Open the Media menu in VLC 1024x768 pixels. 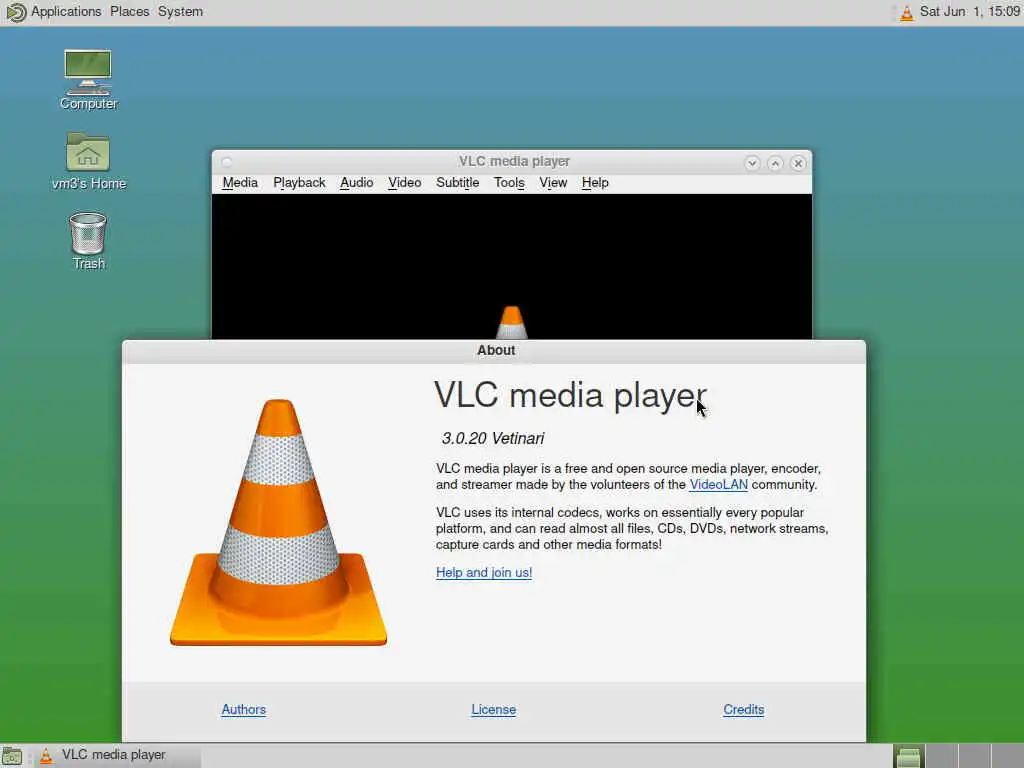(x=240, y=183)
